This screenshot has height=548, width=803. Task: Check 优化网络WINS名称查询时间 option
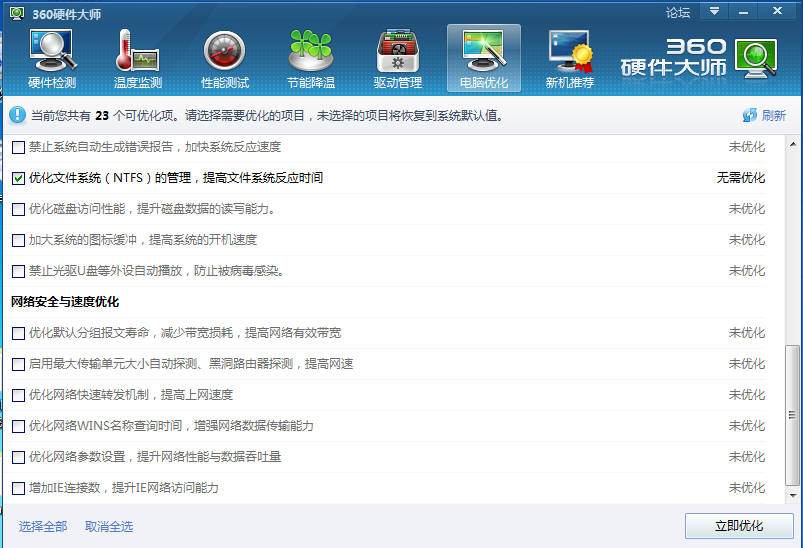tap(18, 426)
